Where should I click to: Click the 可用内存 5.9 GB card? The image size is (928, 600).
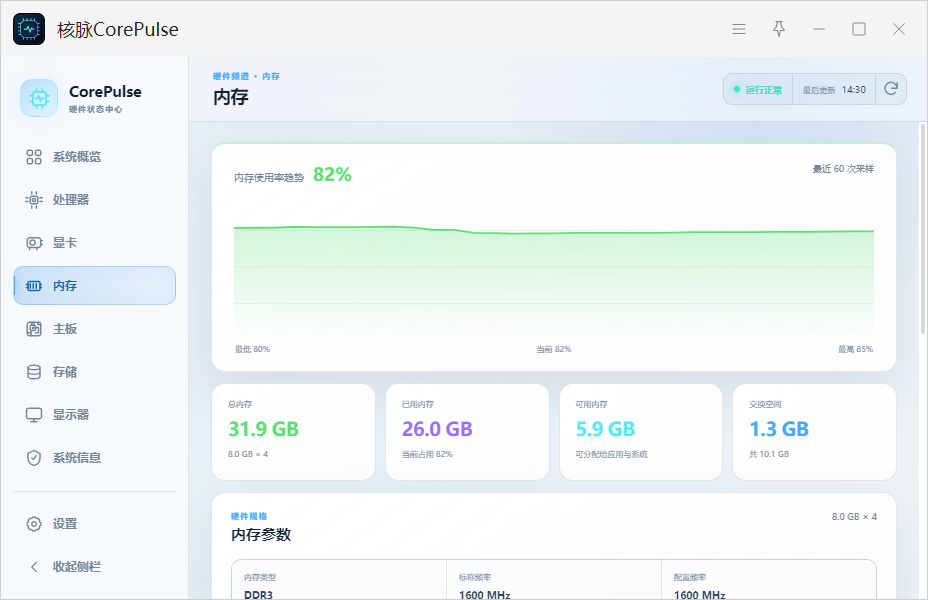click(x=641, y=432)
